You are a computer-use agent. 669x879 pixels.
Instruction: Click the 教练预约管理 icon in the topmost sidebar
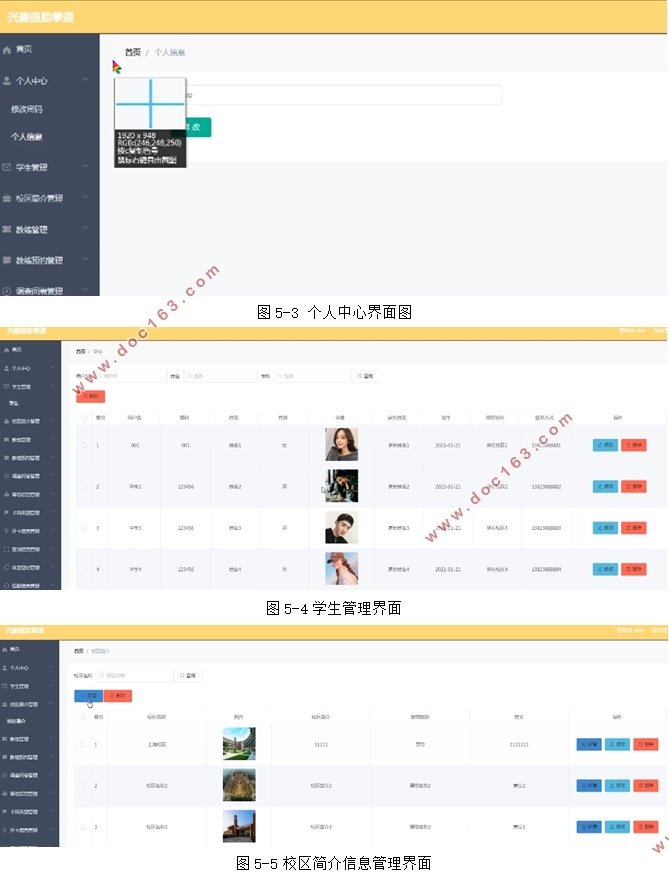coord(7,260)
